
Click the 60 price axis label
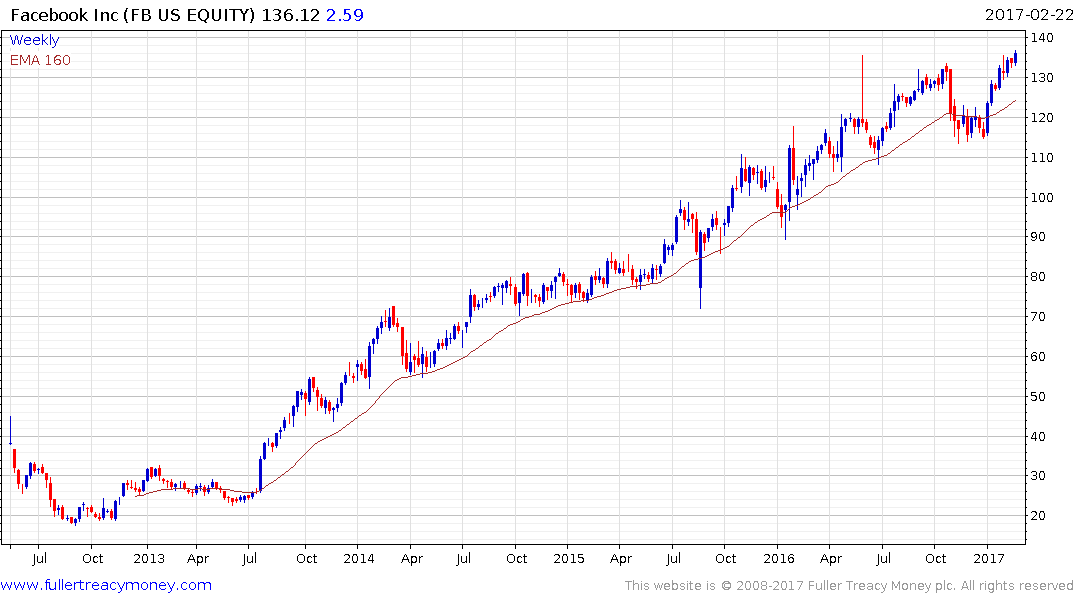coord(1038,357)
